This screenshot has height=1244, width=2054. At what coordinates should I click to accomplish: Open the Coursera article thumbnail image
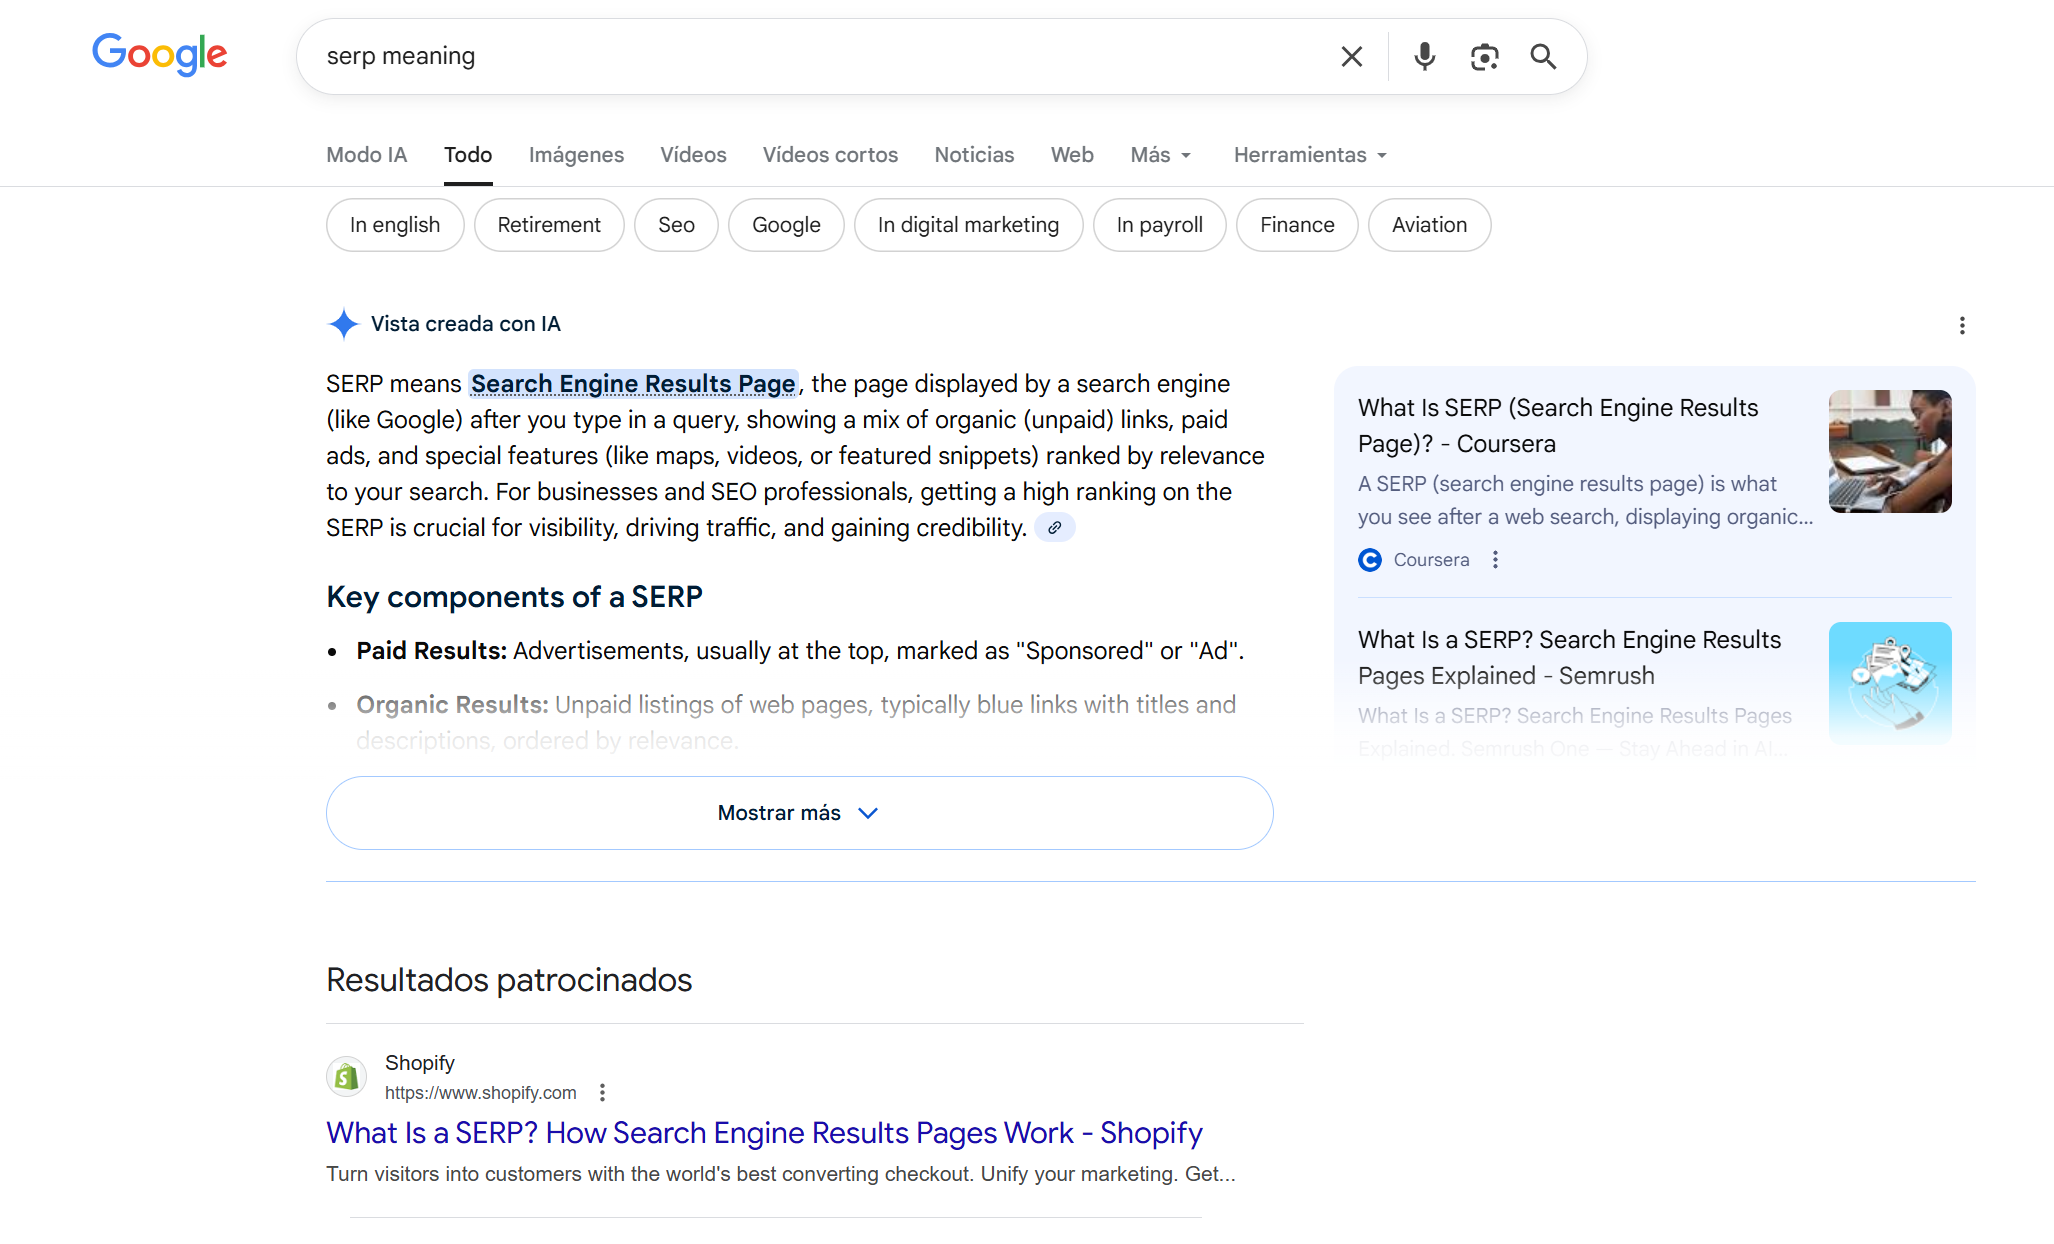pos(1889,452)
